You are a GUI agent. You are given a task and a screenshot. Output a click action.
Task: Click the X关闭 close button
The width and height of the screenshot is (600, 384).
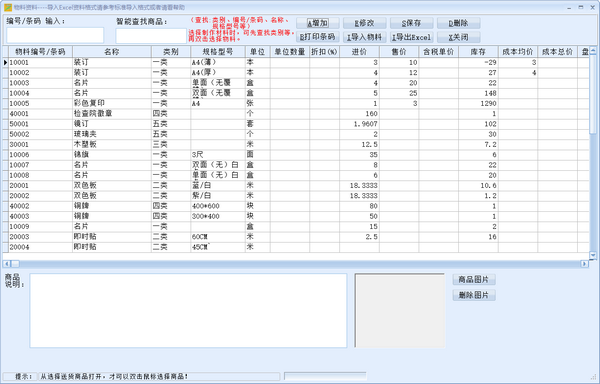(458, 37)
